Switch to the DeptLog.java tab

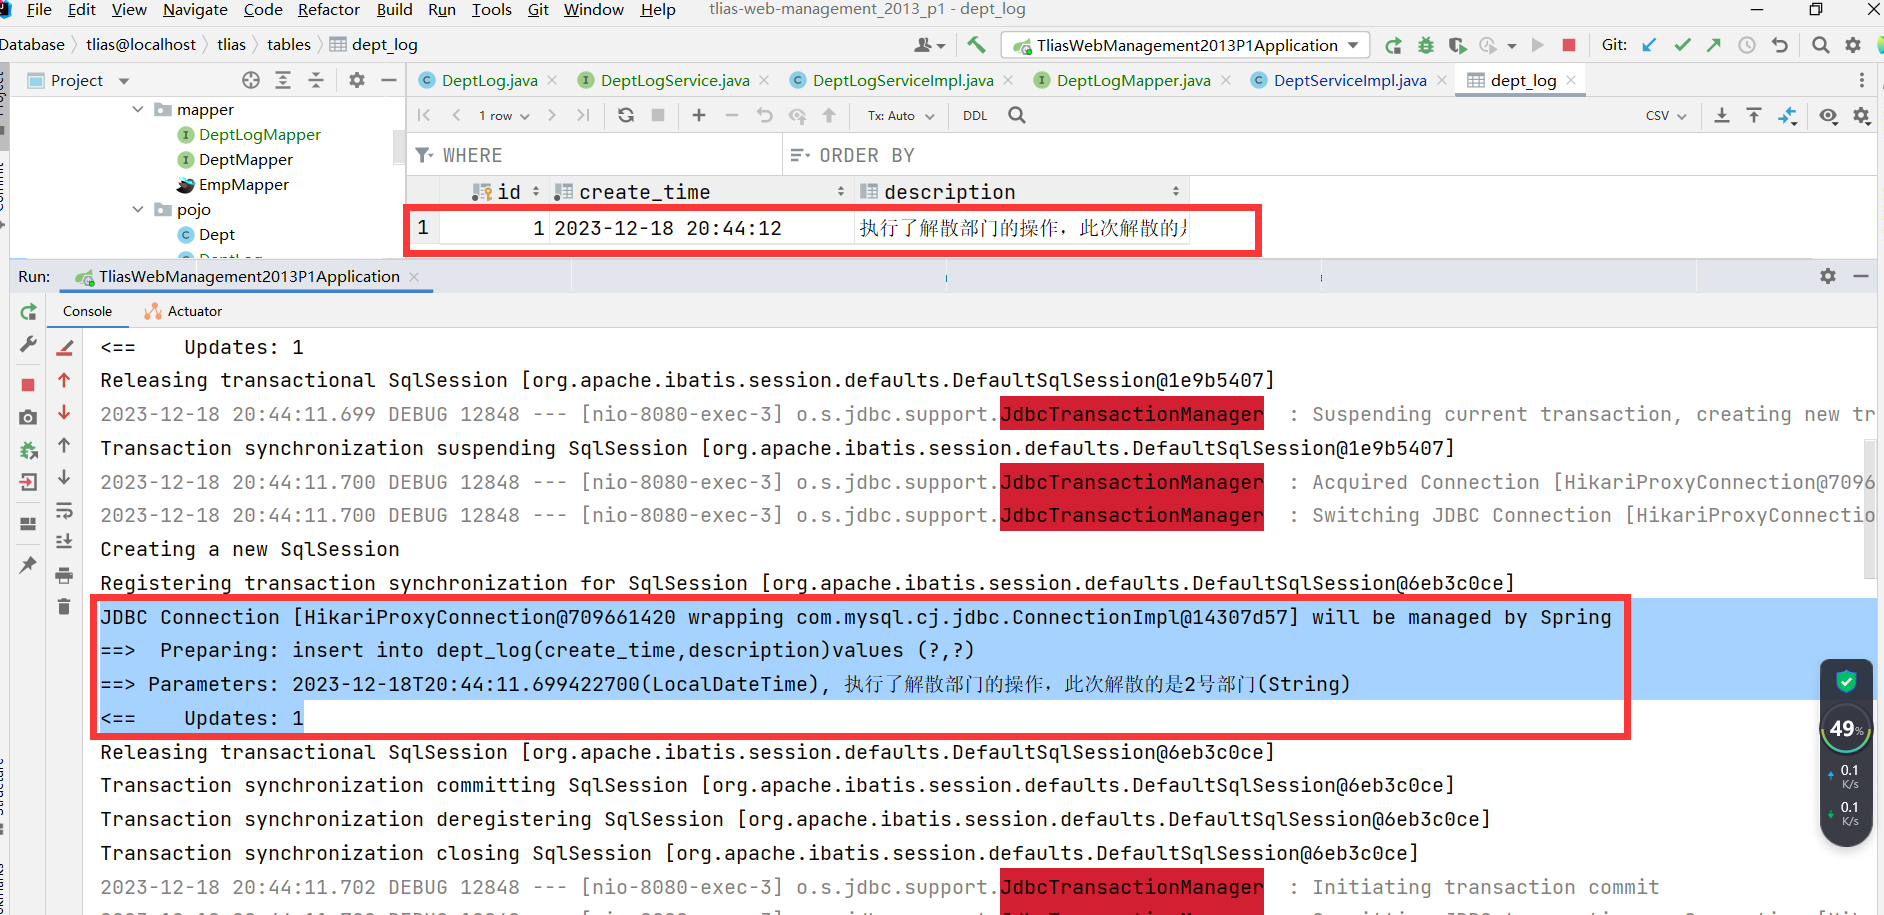point(489,80)
